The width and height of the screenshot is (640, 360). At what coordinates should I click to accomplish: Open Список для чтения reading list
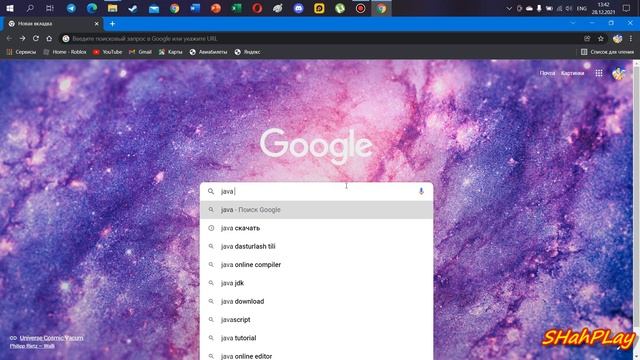pyautogui.click(x=607, y=52)
